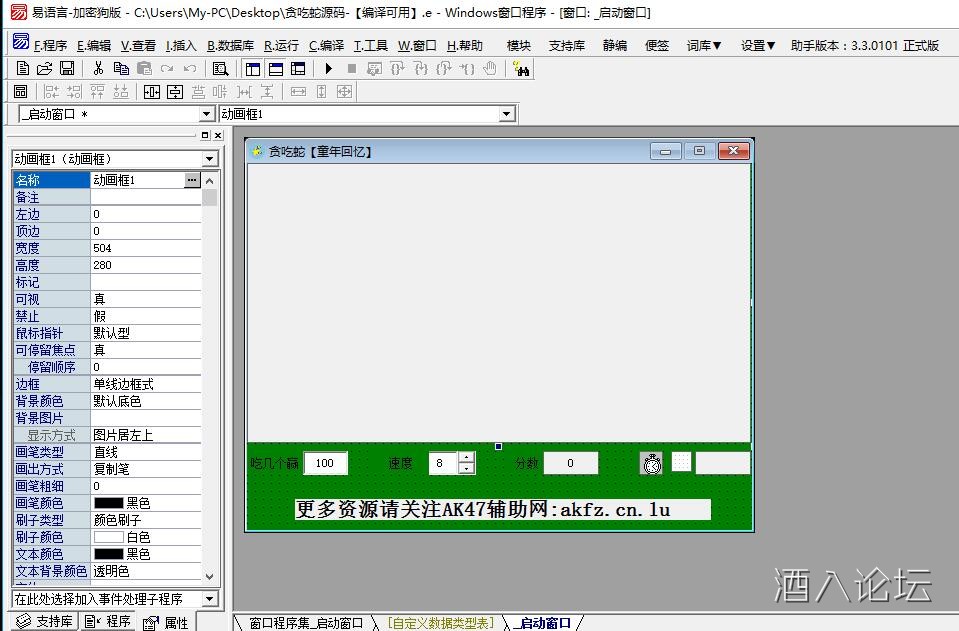Save the project using the disk icon
This screenshot has height=631, width=959.
coord(66,68)
